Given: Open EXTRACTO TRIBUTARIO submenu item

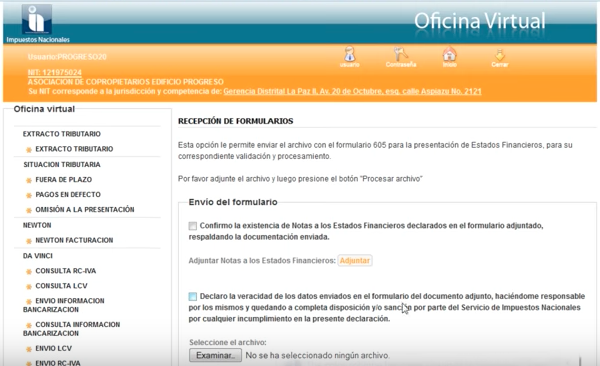Looking at the screenshot, I should pos(74,149).
